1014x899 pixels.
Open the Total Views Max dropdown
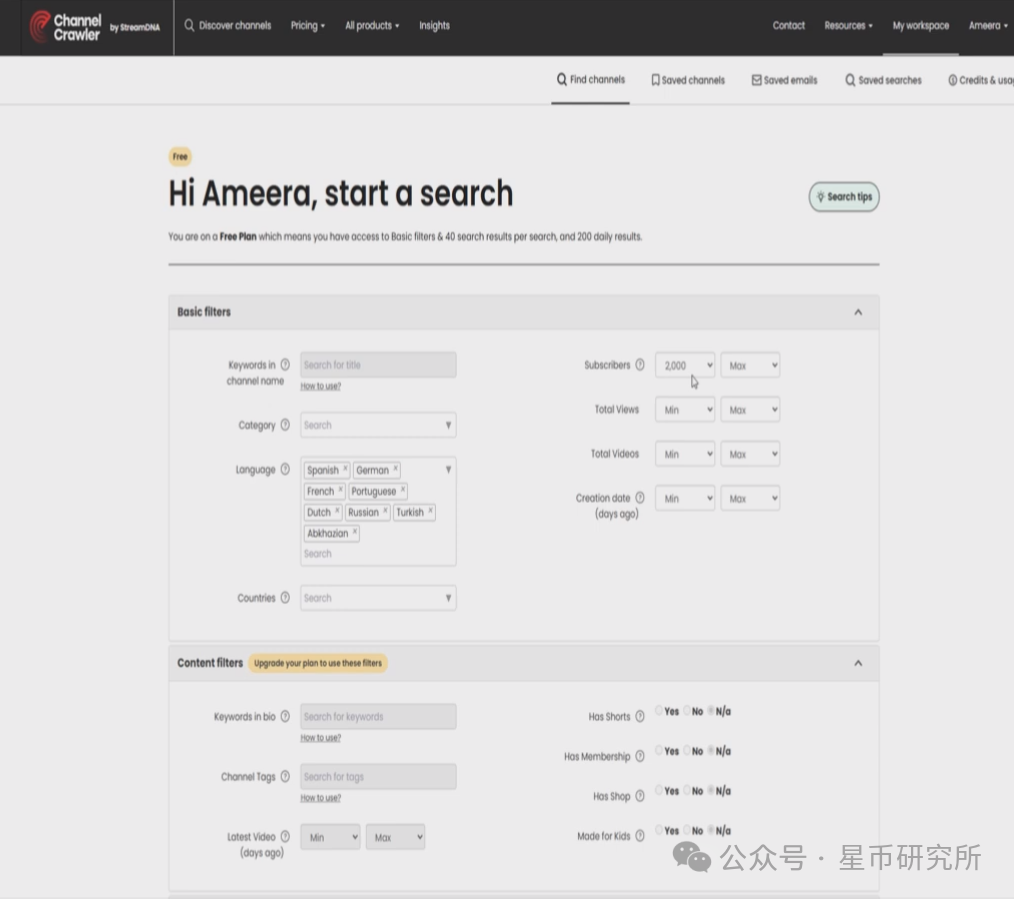click(x=750, y=410)
